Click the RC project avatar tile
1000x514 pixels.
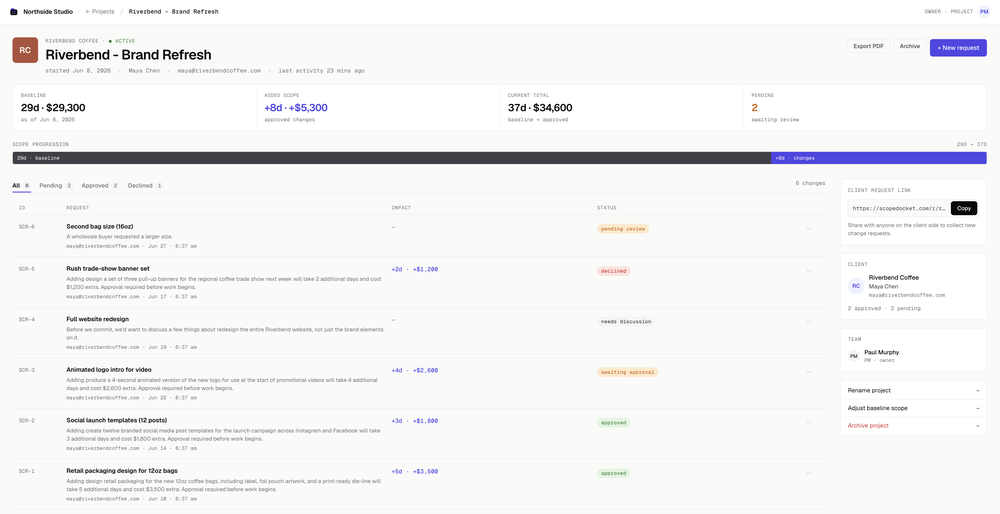coord(25,50)
